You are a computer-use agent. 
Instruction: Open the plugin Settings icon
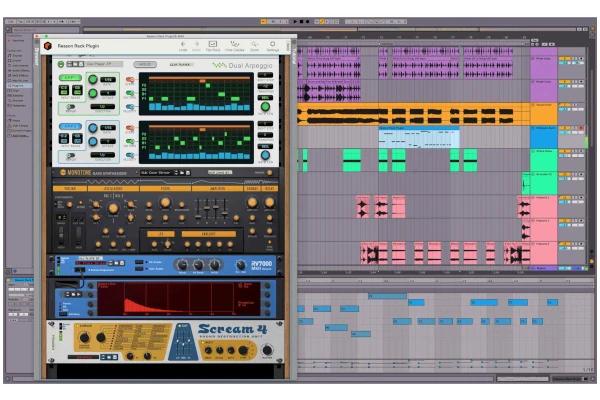(x=272, y=44)
